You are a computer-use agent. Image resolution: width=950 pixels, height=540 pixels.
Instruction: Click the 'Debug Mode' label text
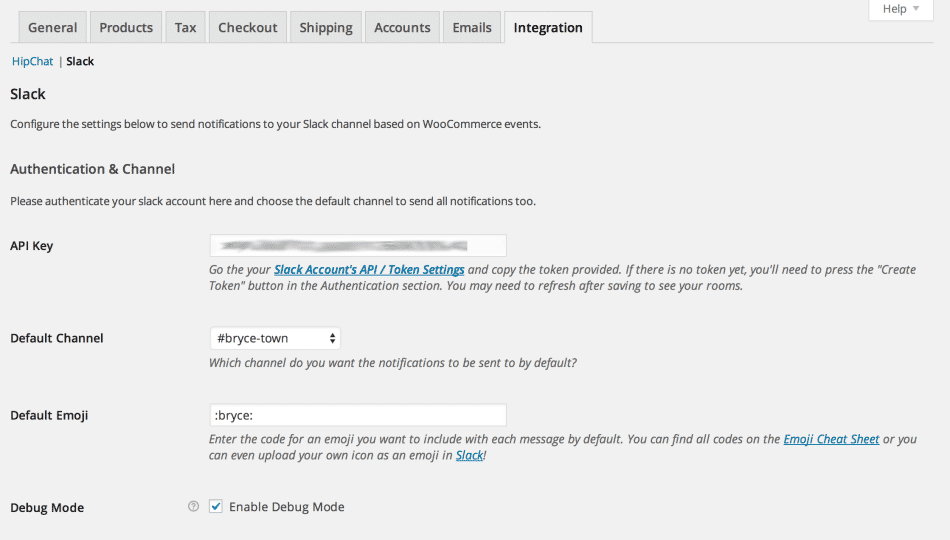pyautogui.click(x=47, y=508)
